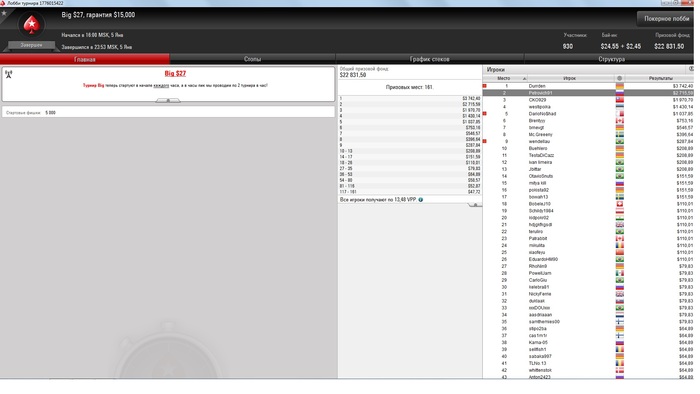Click the Chinese flag beside xiaofeyu
700x394 pixels.
click(620, 253)
